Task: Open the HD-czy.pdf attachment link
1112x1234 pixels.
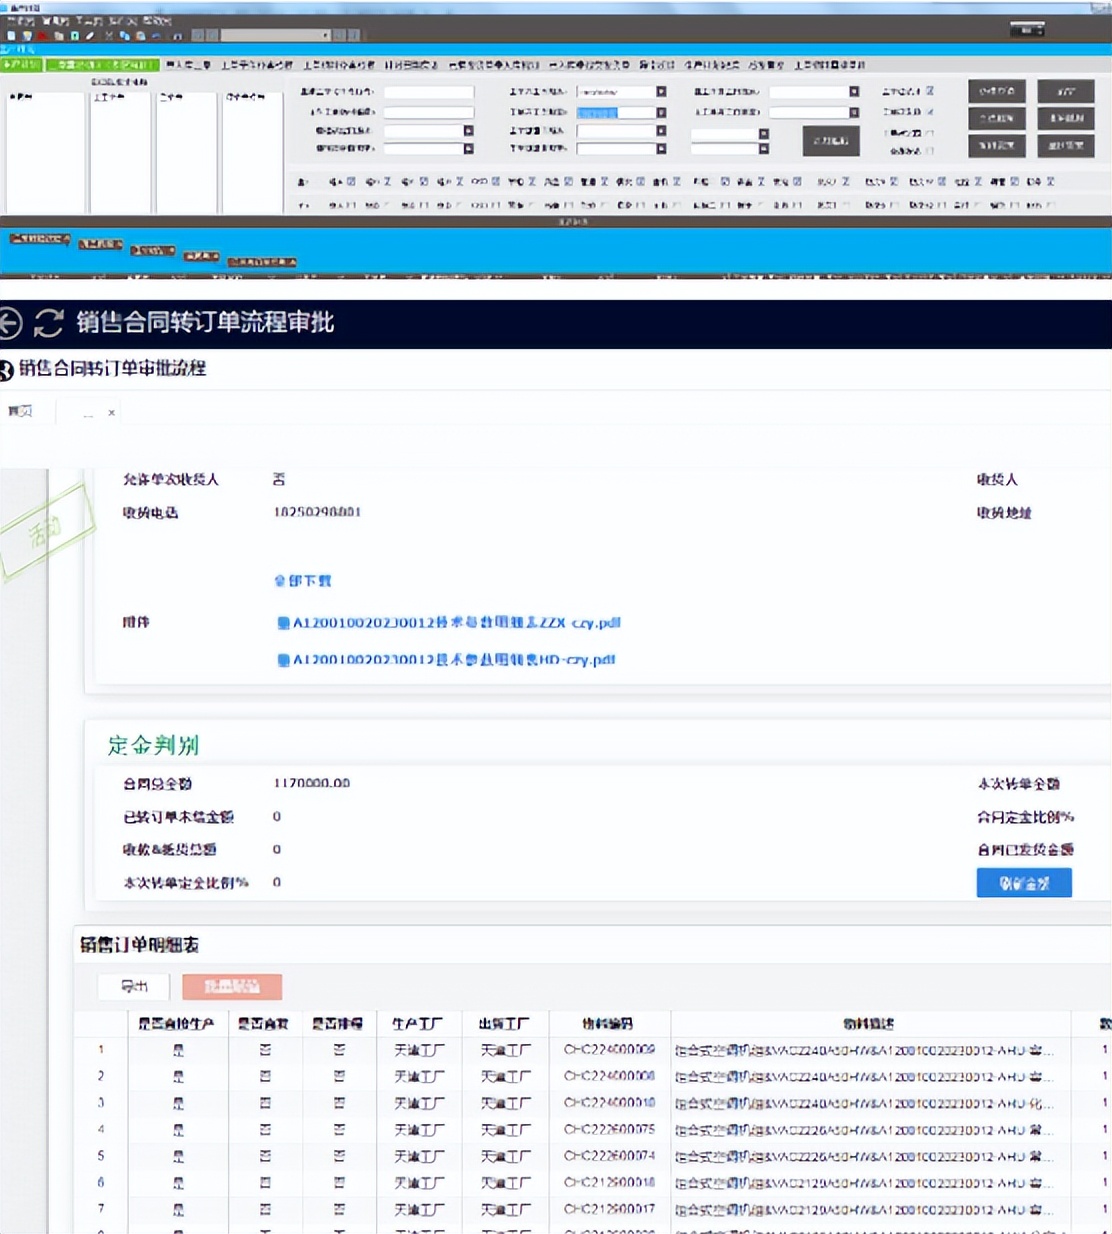Action: point(453,660)
